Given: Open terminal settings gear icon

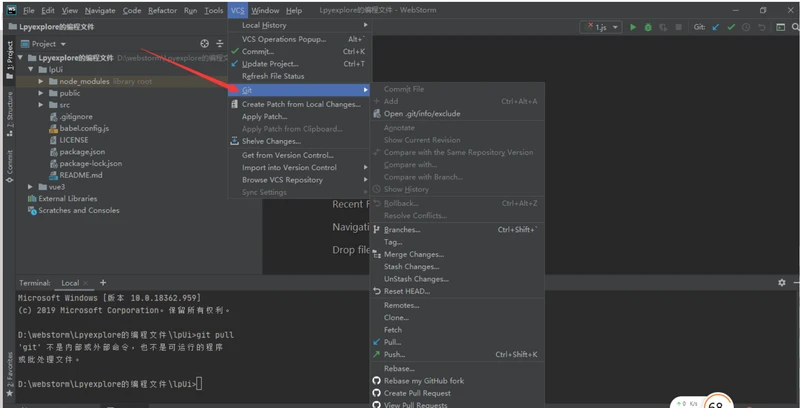Looking at the screenshot, I should click(x=782, y=283).
